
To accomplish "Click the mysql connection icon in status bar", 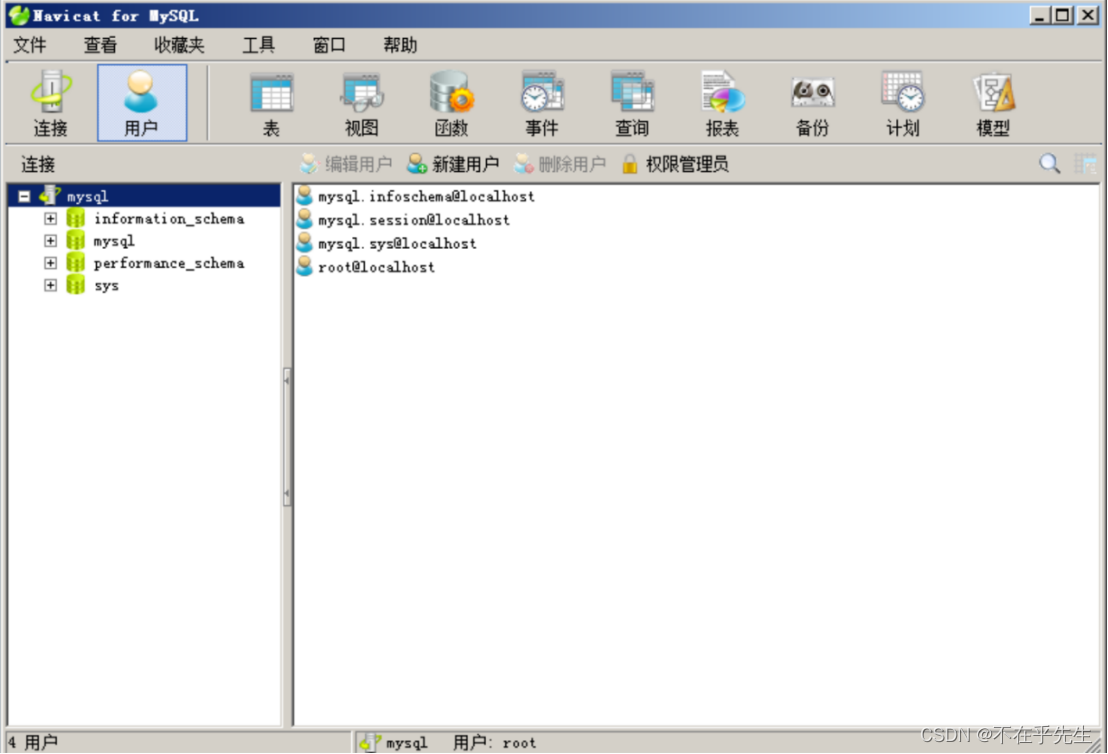I will 370,742.
